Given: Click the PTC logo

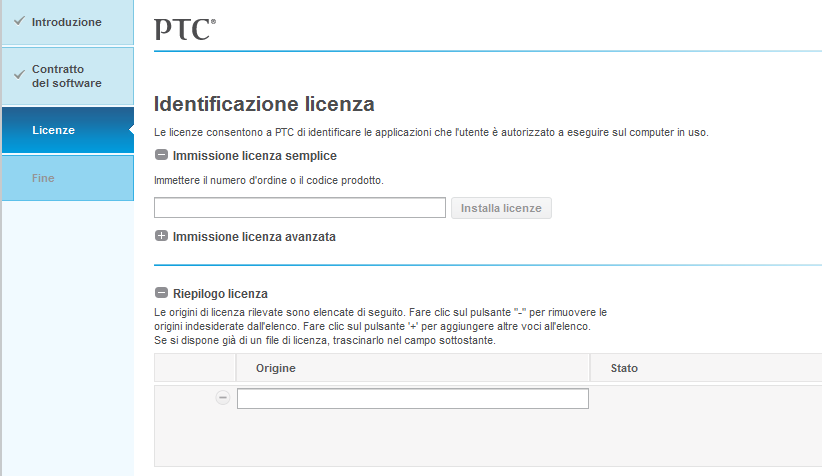Looking at the screenshot, I should 185,29.
